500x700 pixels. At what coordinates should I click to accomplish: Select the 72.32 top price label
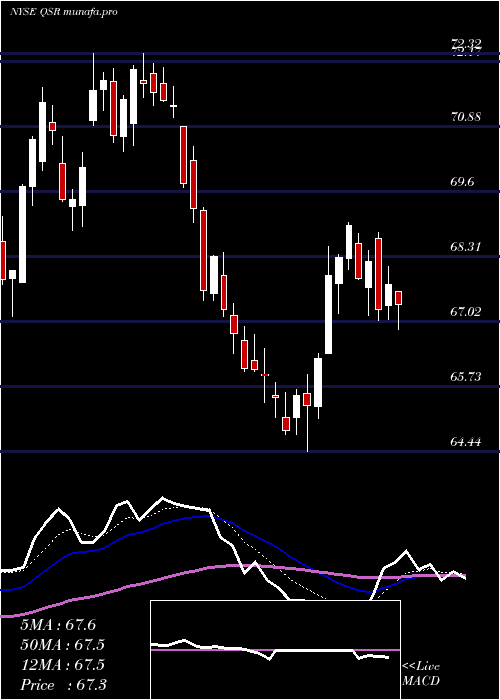click(466, 43)
